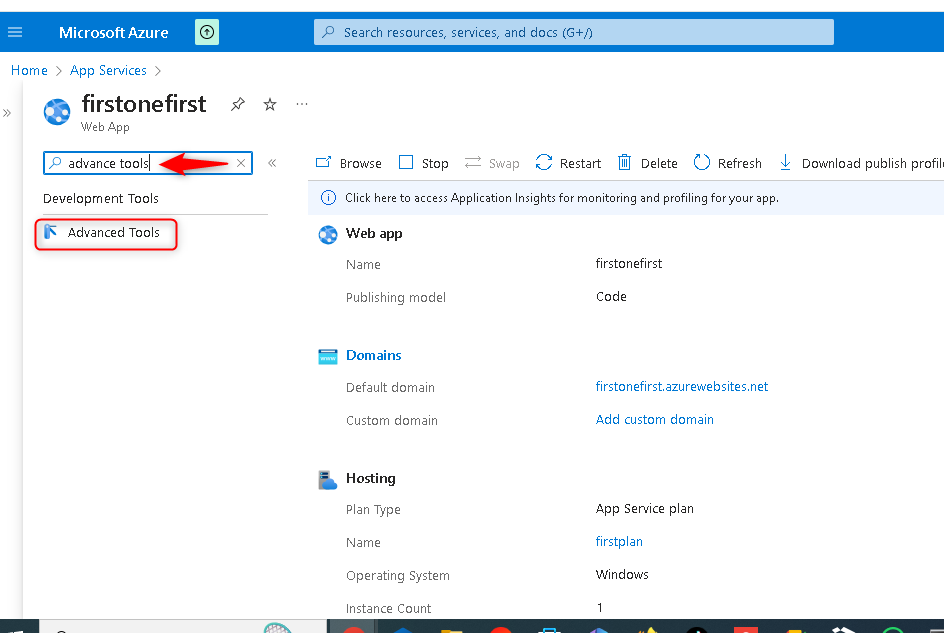Viewport: 944px width, 633px height.
Task: Go to Home breadcrumb
Action: tap(29, 70)
